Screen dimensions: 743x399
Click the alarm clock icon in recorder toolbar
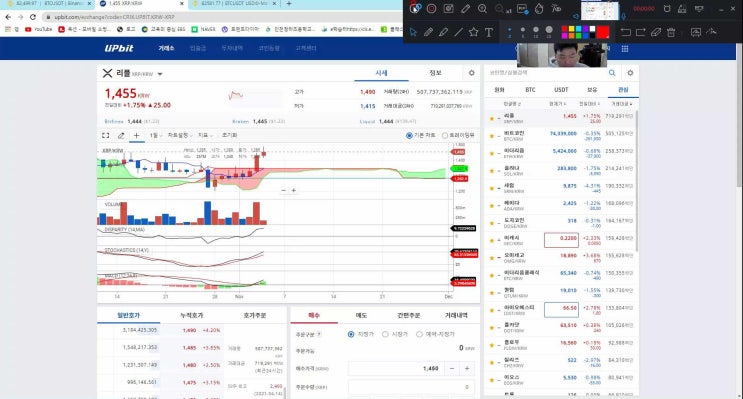pos(667,9)
